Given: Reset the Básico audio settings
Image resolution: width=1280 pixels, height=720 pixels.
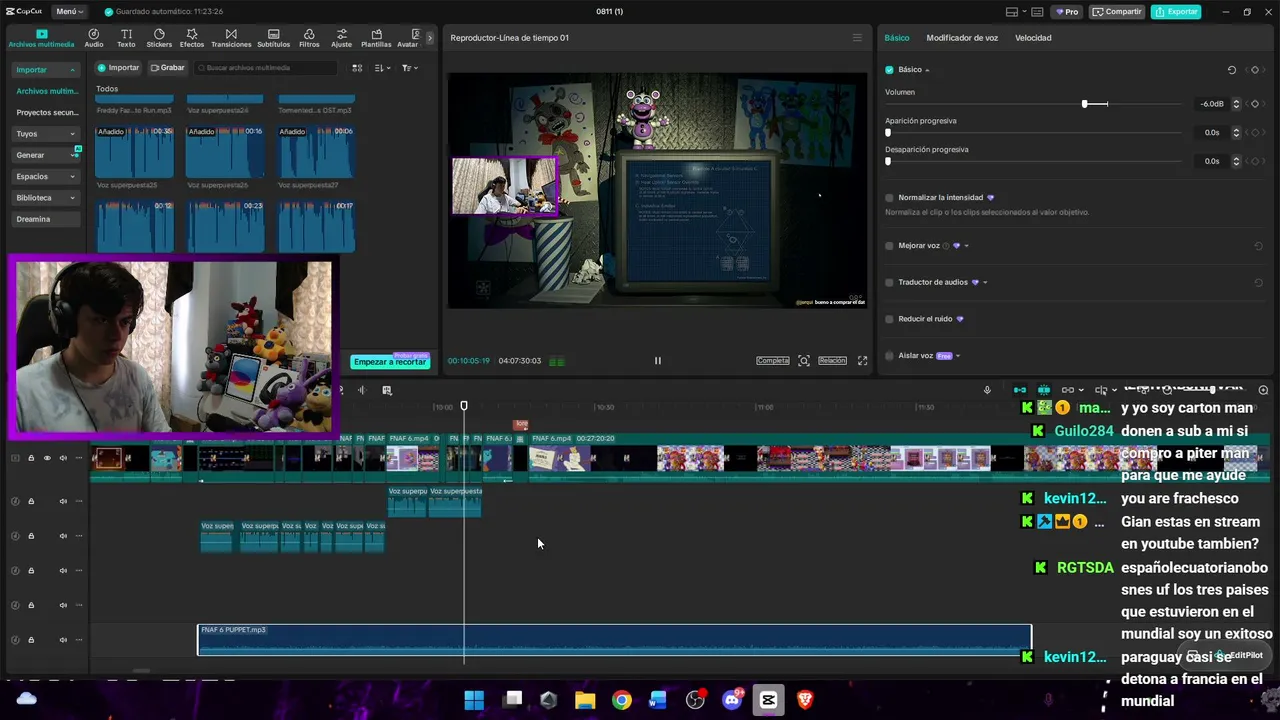Looking at the screenshot, I should [x=1232, y=70].
